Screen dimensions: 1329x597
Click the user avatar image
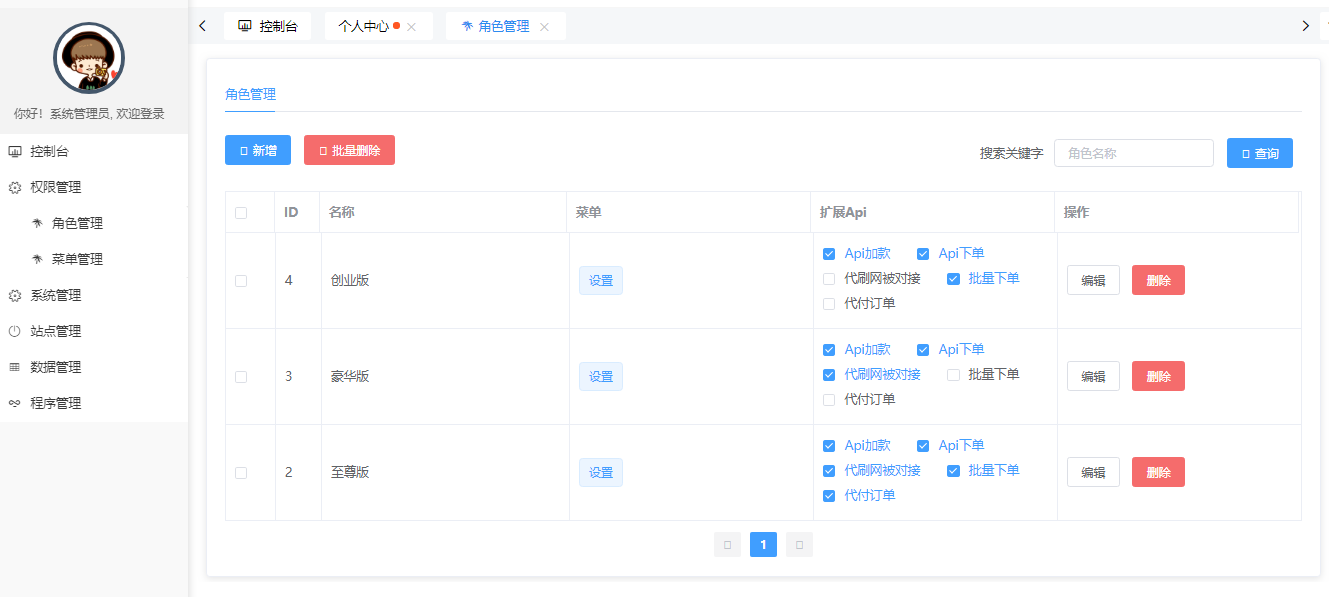tap(88, 58)
